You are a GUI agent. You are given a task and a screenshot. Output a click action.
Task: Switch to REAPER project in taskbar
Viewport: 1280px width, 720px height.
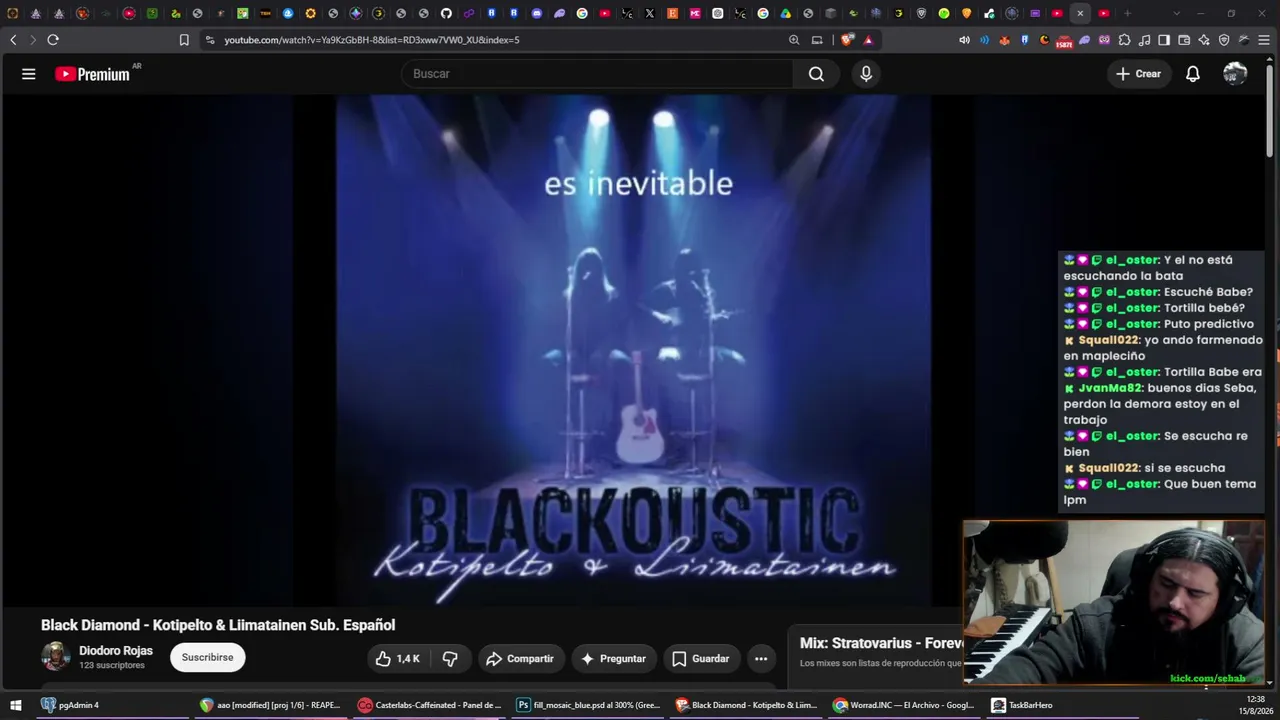(x=270, y=705)
